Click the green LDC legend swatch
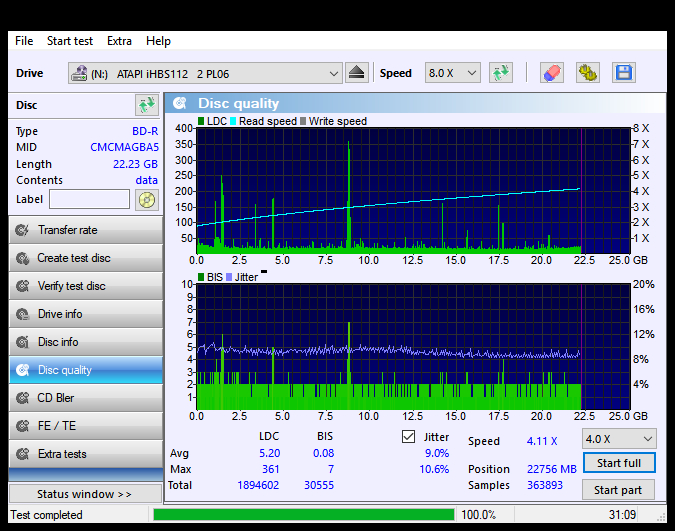Screen dimensions: 675x531 [x=201, y=121]
